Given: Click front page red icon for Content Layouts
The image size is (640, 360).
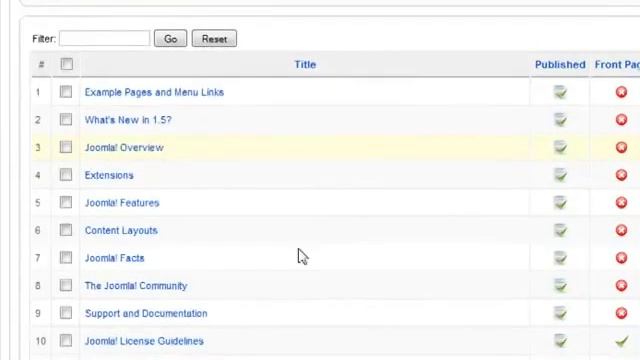Looking at the screenshot, I should [x=621, y=230].
